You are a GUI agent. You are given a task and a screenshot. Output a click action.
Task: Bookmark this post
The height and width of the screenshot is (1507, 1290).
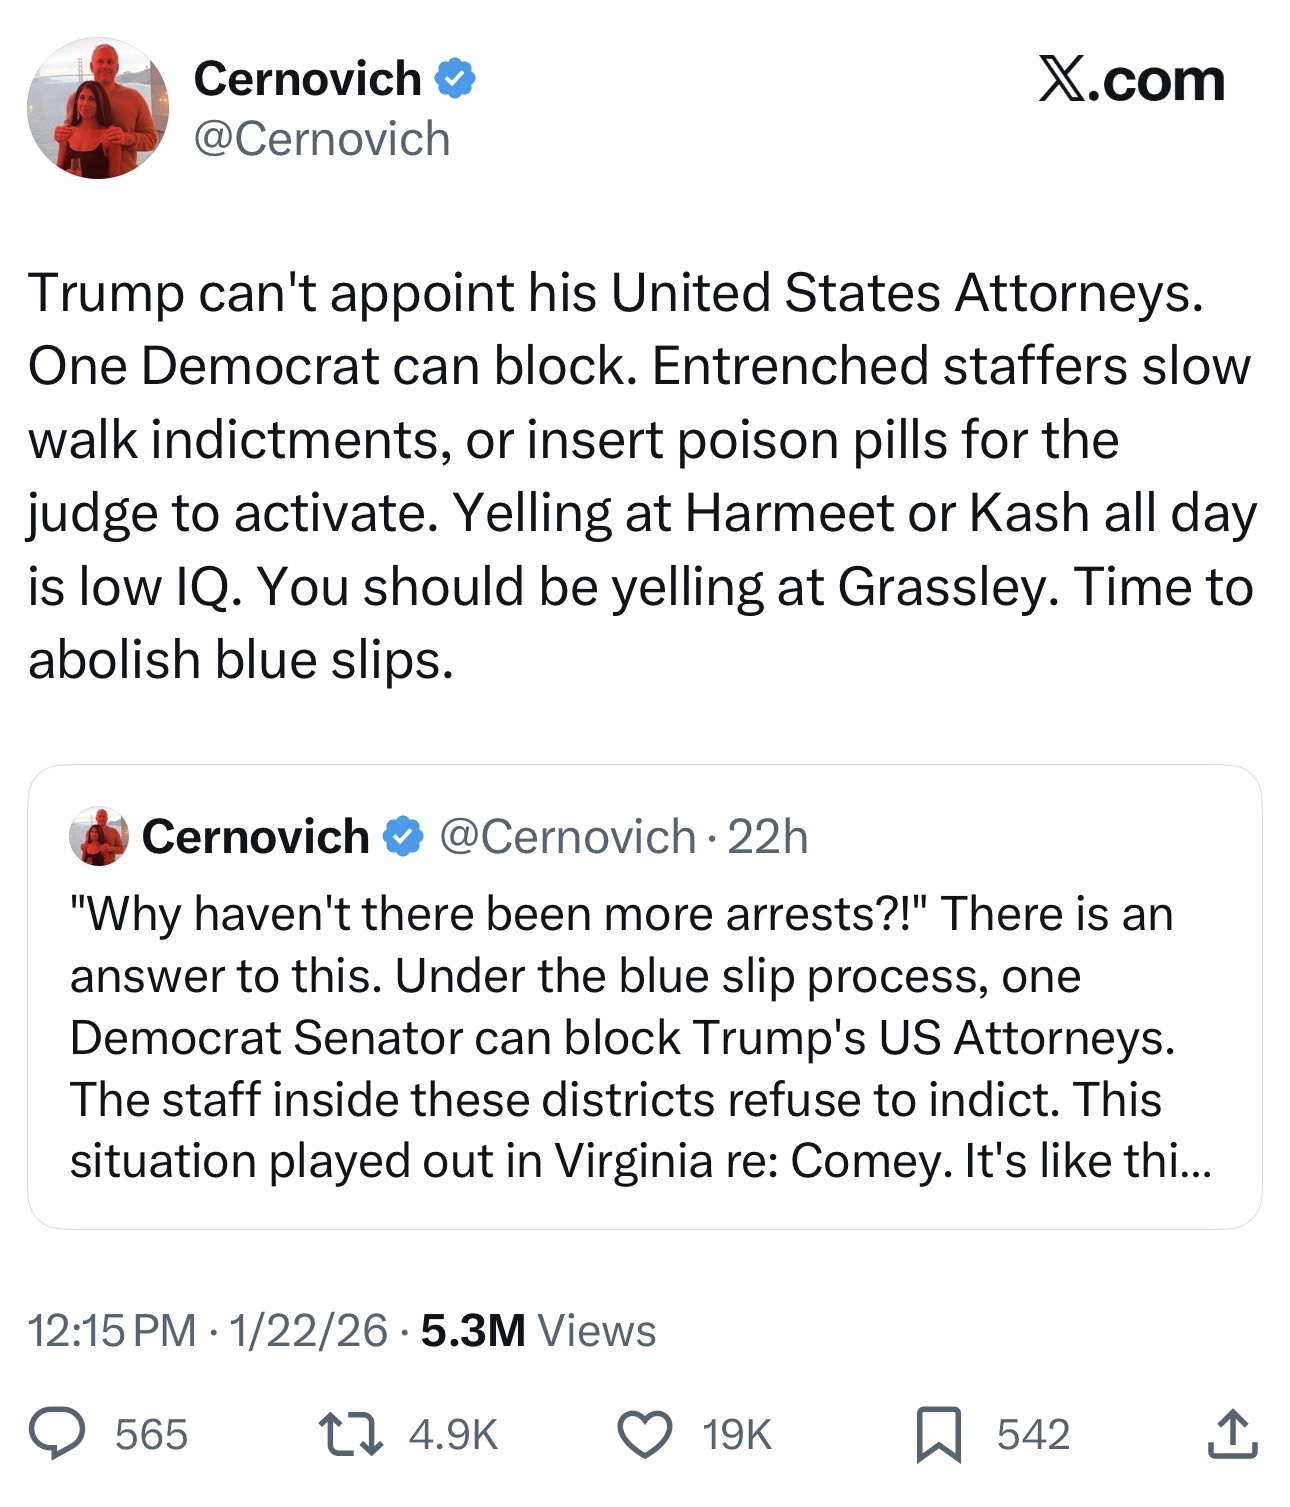coord(939,1434)
